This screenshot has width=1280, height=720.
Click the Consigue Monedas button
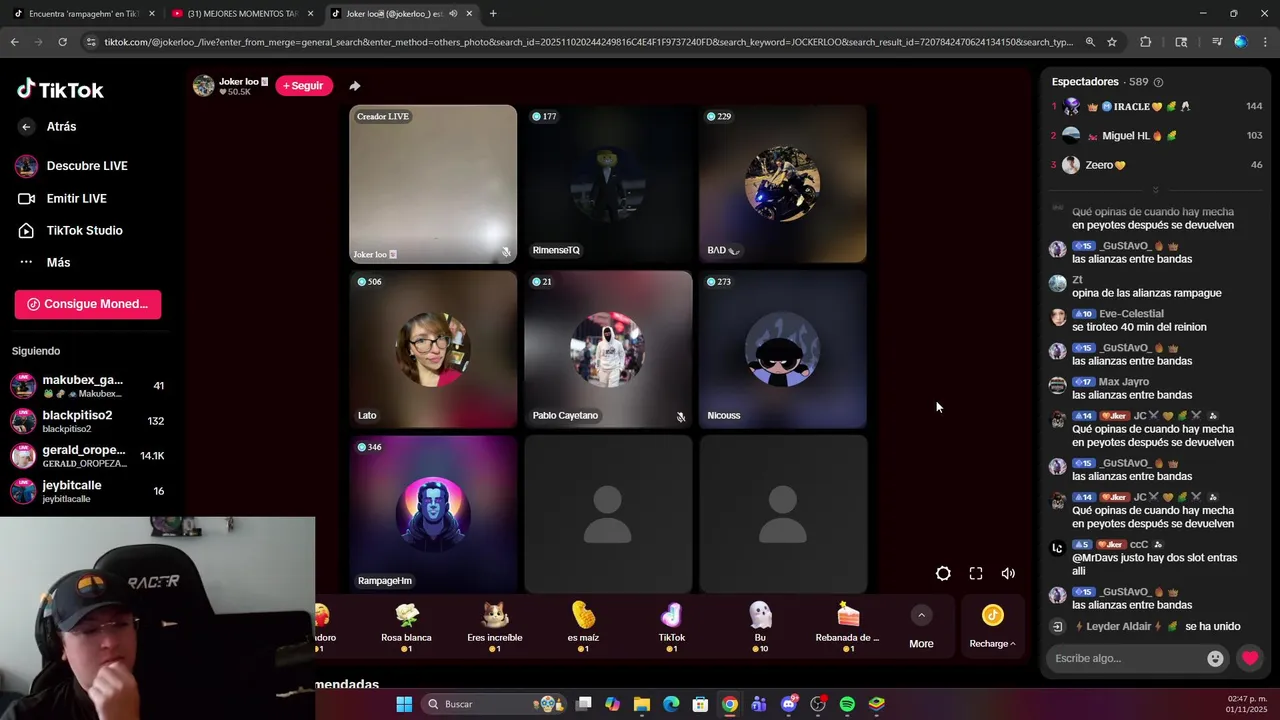pos(88,304)
